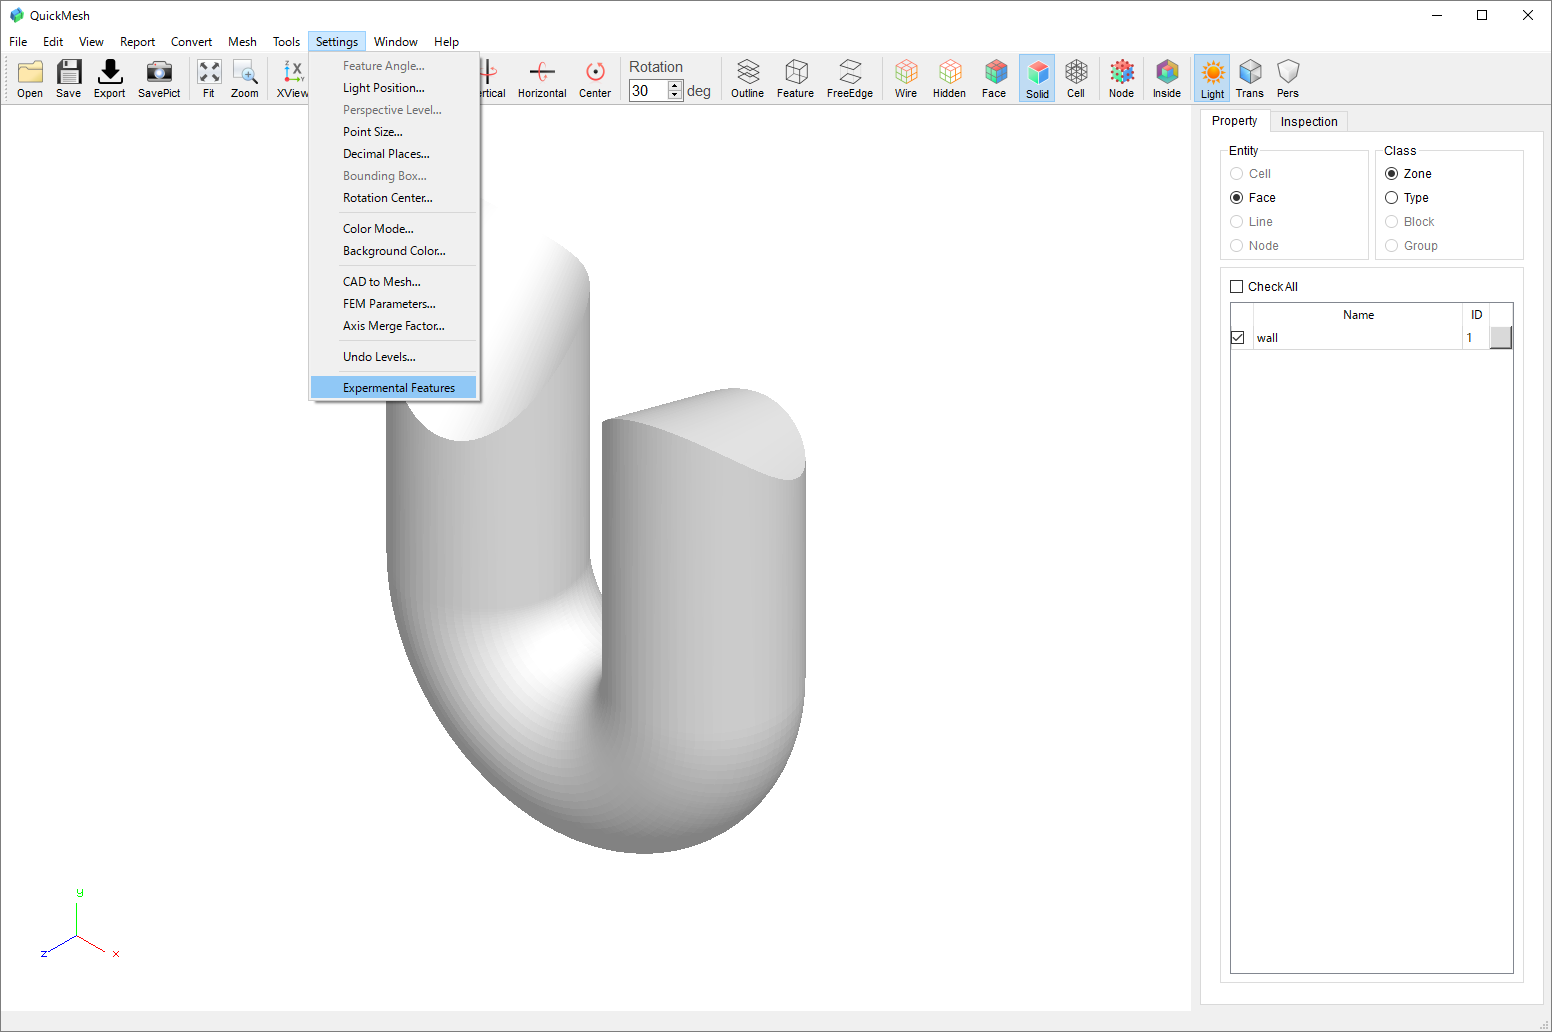Choose Background Color... menu entry

point(394,251)
